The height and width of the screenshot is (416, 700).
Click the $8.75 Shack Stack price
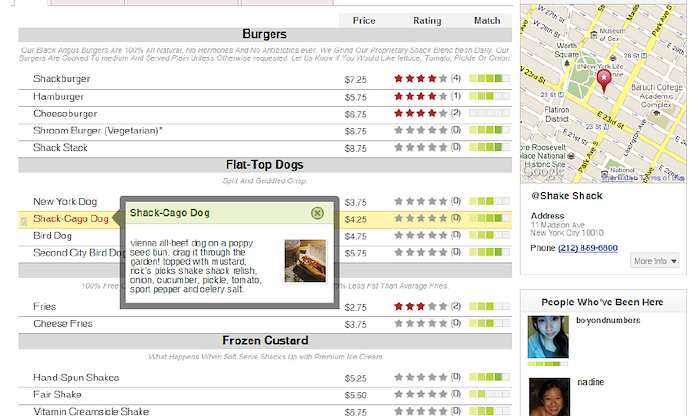click(355, 149)
